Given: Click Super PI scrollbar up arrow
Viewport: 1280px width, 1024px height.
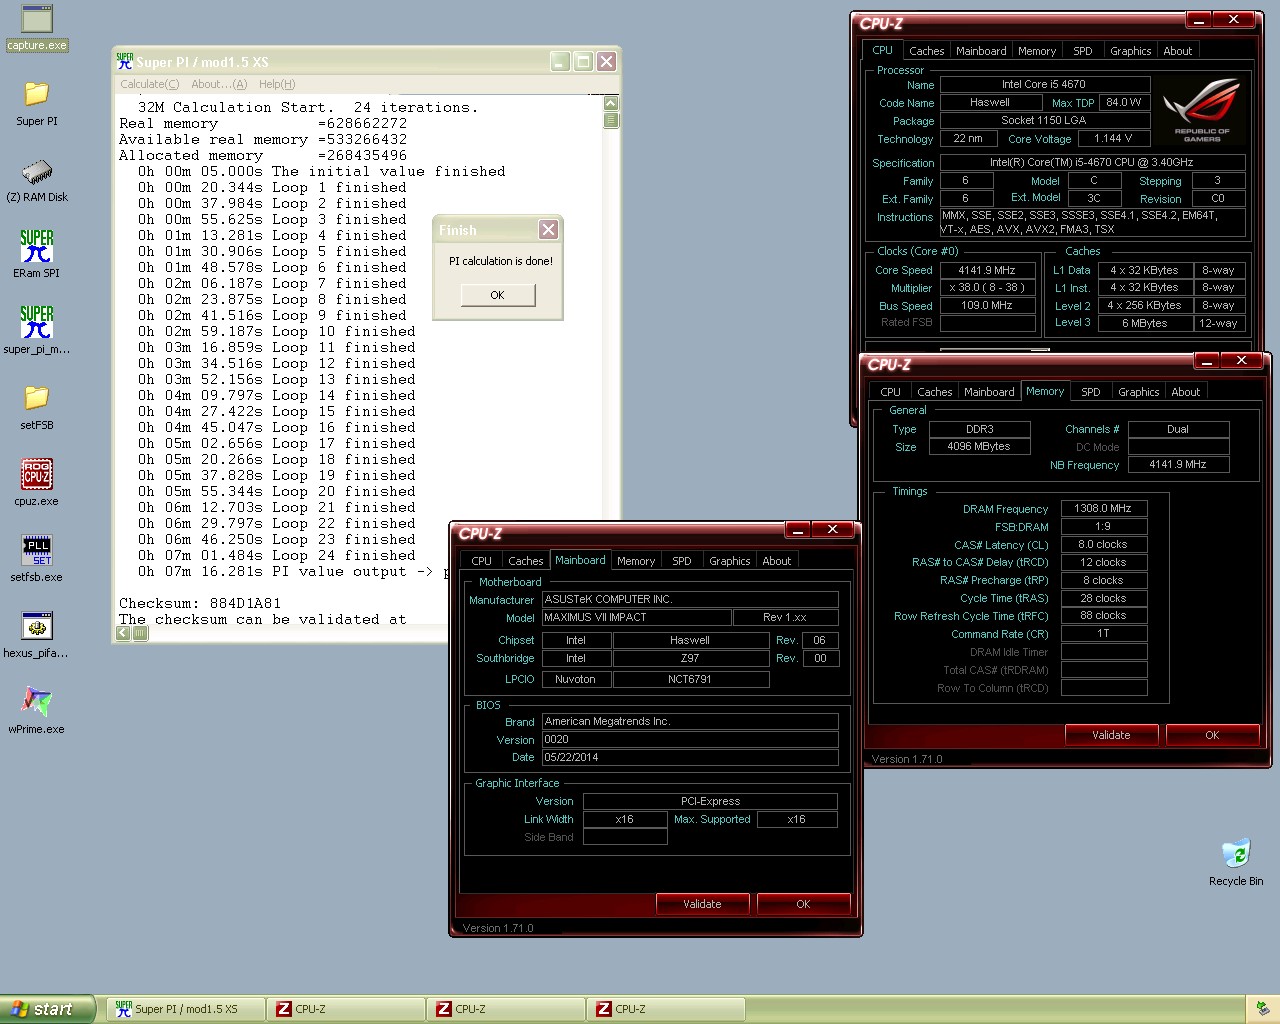Looking at the screenshot, I should (x=611, y=103).
